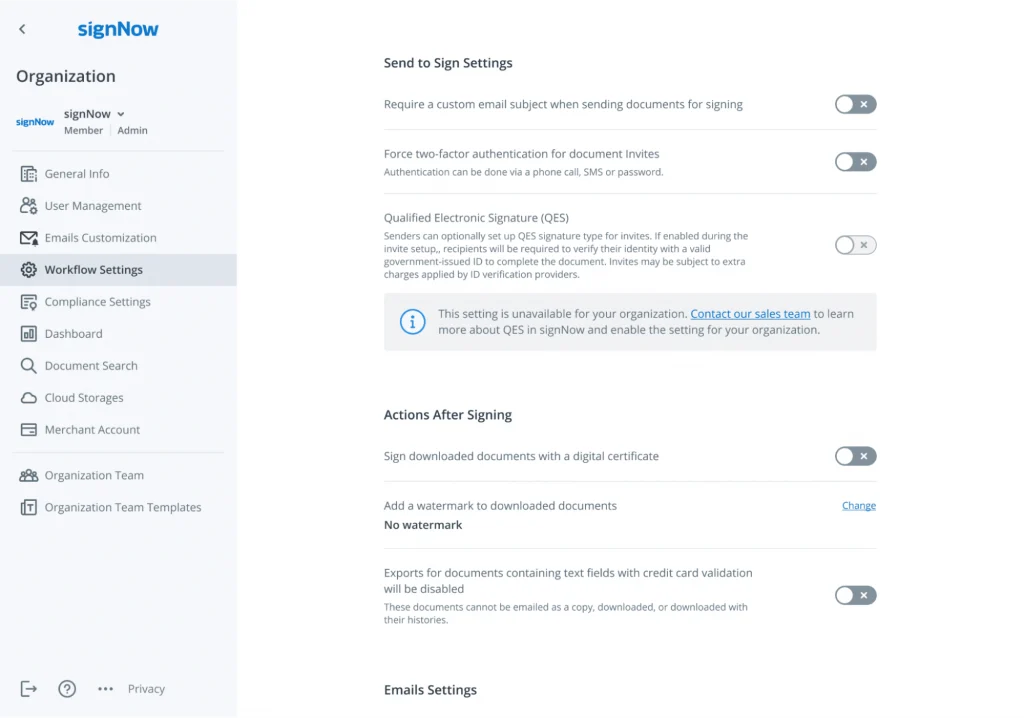
Task: Open the three-dots more options menu
Action: click(106, 689)
